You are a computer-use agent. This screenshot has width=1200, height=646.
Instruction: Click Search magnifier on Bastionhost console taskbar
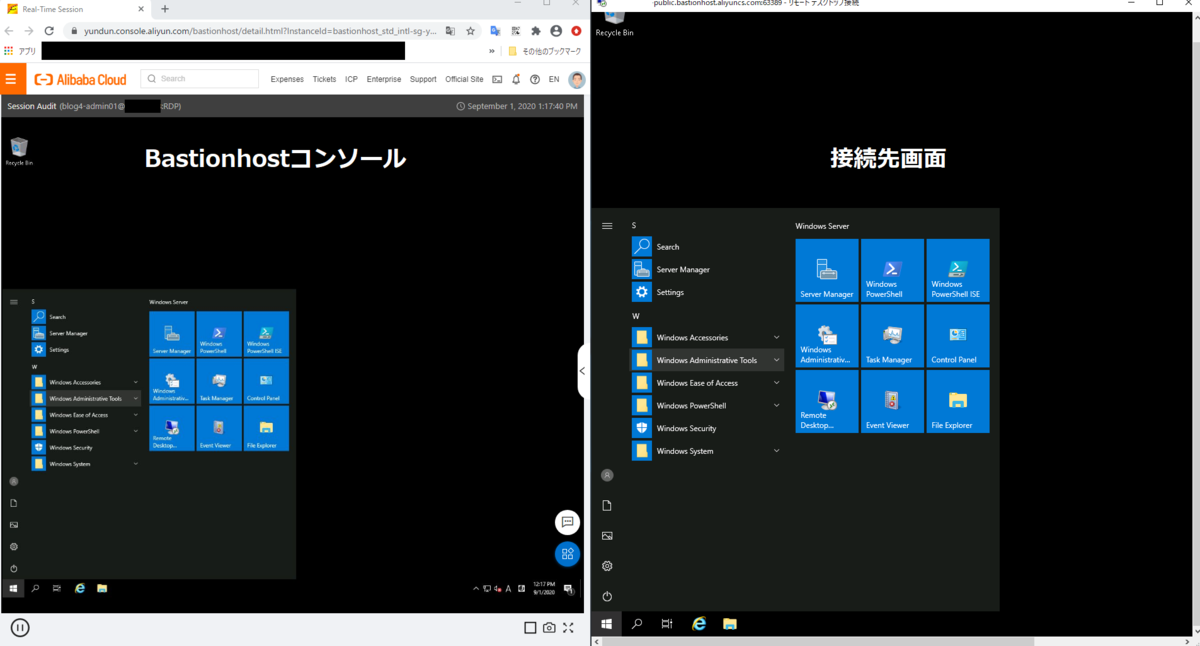click(35, 589)
